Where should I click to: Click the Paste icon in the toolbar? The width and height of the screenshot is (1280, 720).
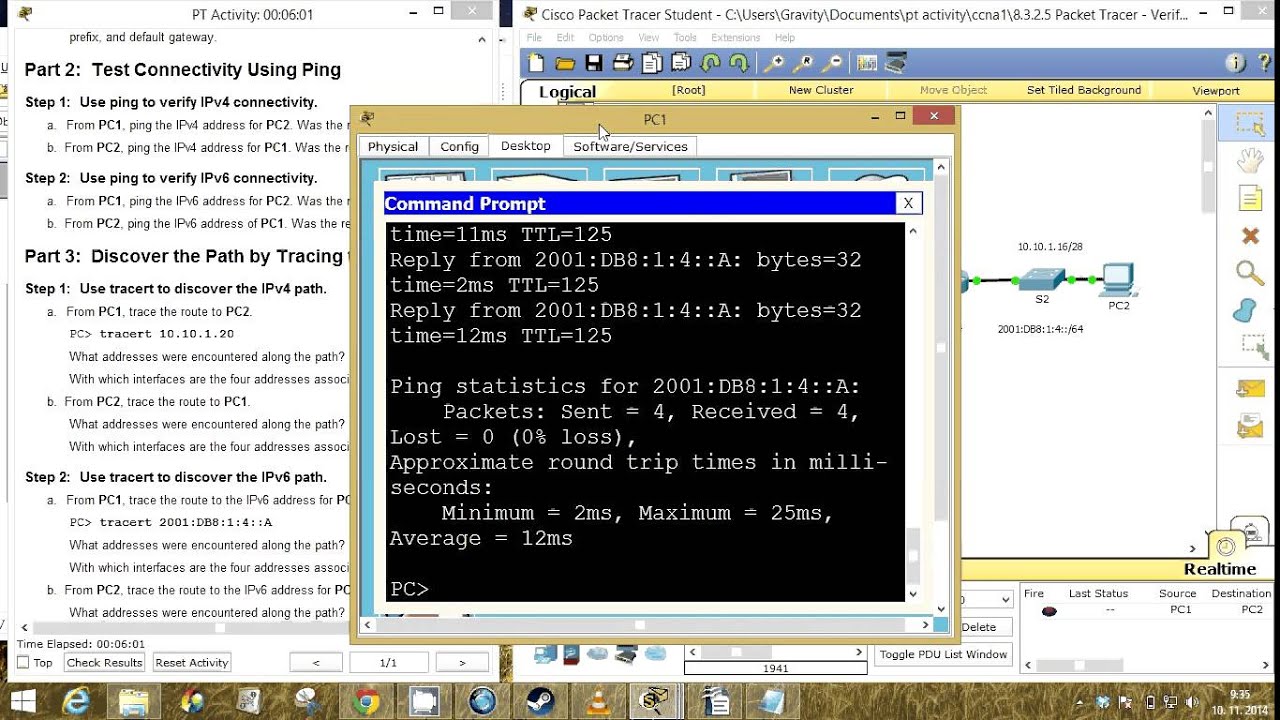tap(681, 63)
